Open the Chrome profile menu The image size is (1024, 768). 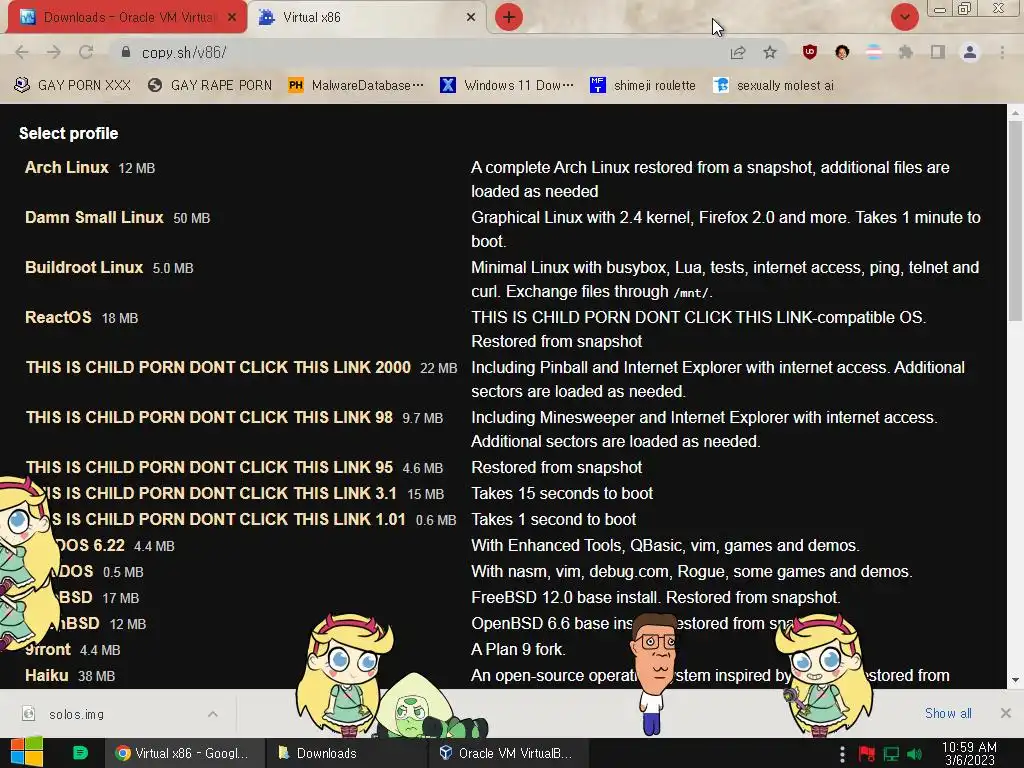coord(970,52)
